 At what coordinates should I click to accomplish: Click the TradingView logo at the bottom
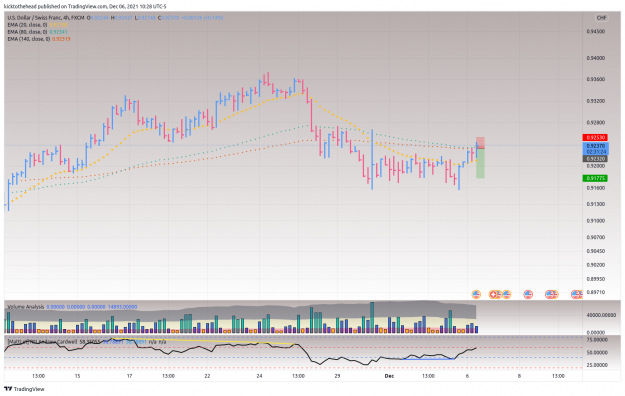(24, 389)
